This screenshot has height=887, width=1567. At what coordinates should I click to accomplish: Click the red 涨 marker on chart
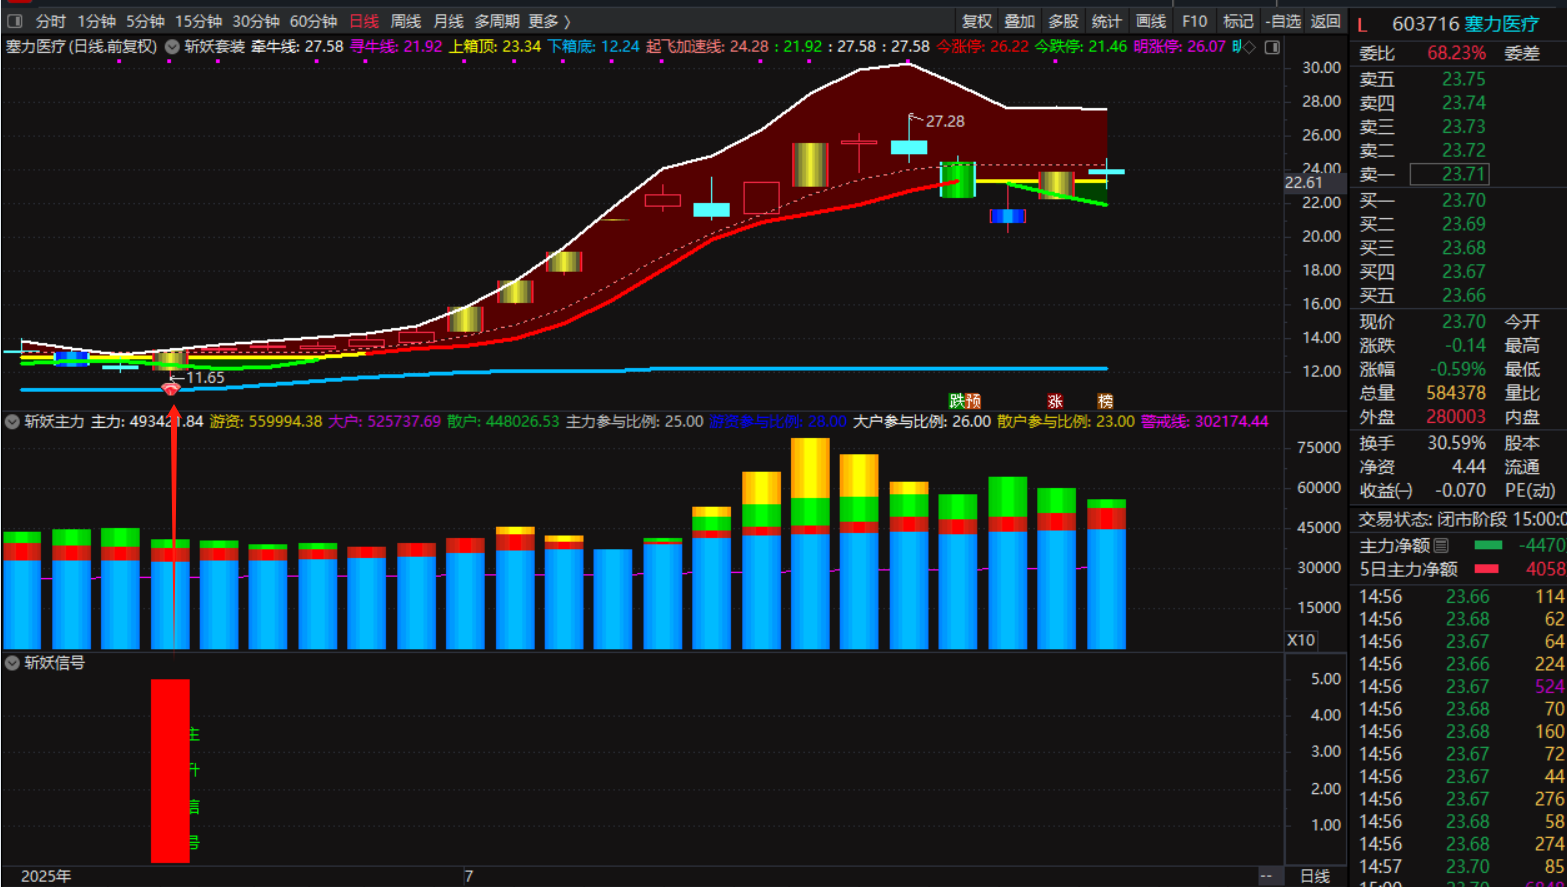[1054, 401]
